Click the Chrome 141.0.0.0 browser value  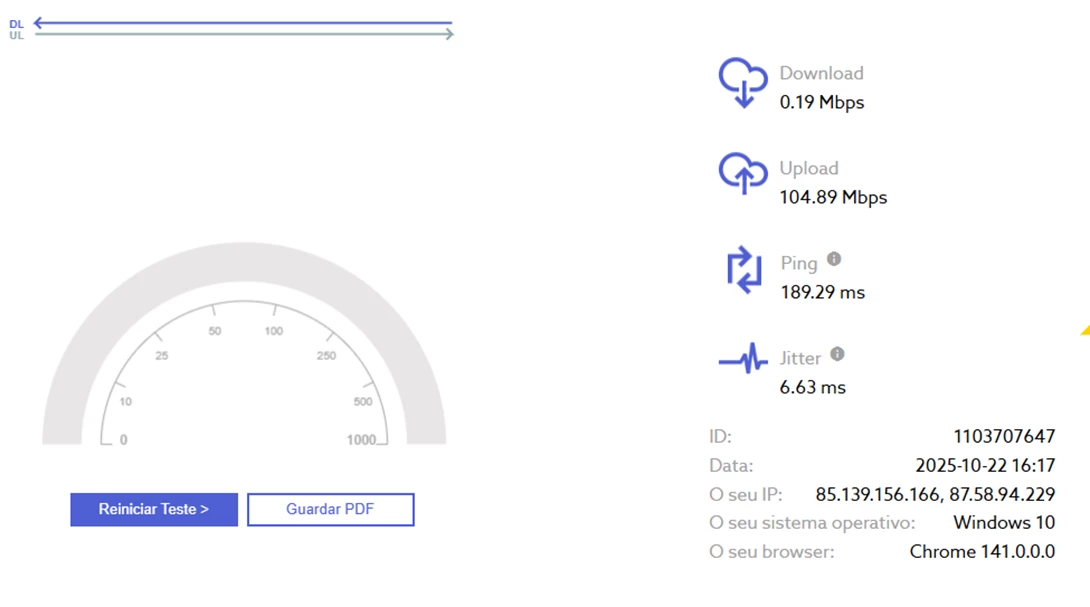tap(982, 551)
